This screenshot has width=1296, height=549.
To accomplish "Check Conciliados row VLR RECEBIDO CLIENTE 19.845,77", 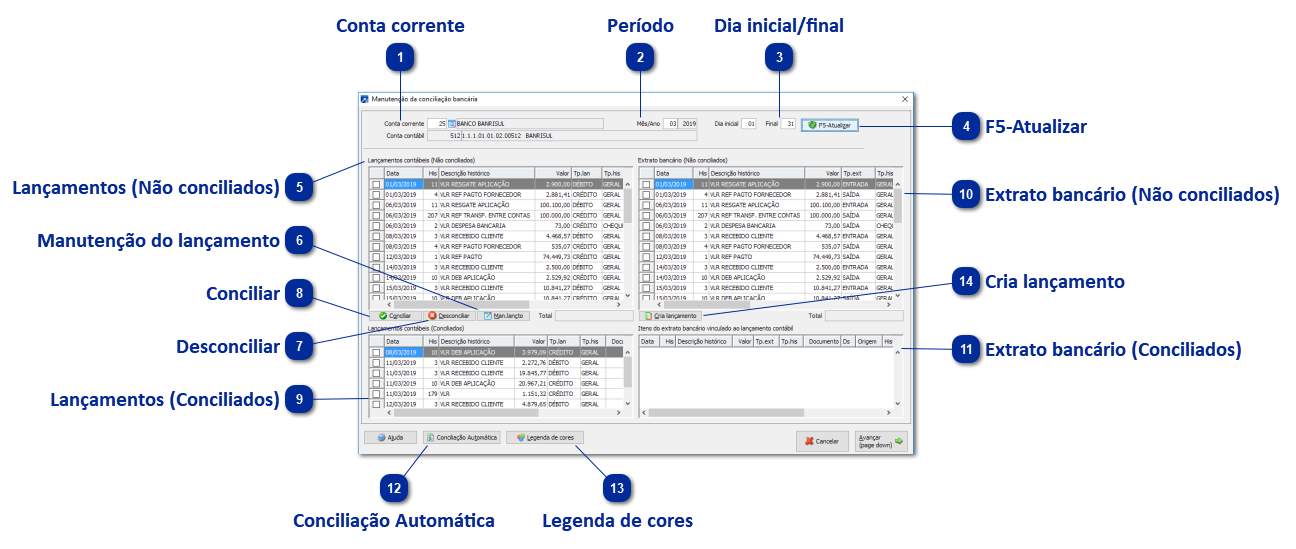I will [376, 373].
